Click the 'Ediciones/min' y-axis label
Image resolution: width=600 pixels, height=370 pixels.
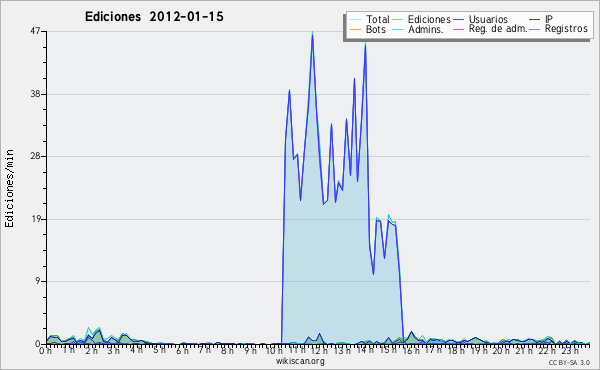point(9,188)
